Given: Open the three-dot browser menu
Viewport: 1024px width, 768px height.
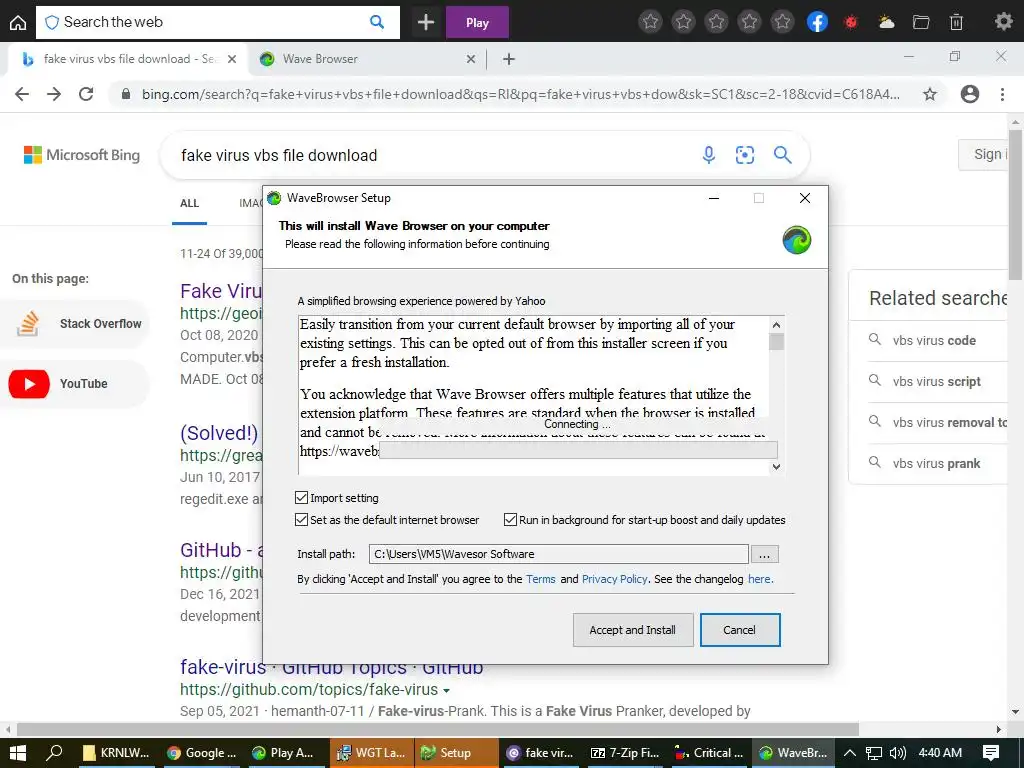Looking at the screenshot, I should pyautogui.click(x=1002, y=94).
